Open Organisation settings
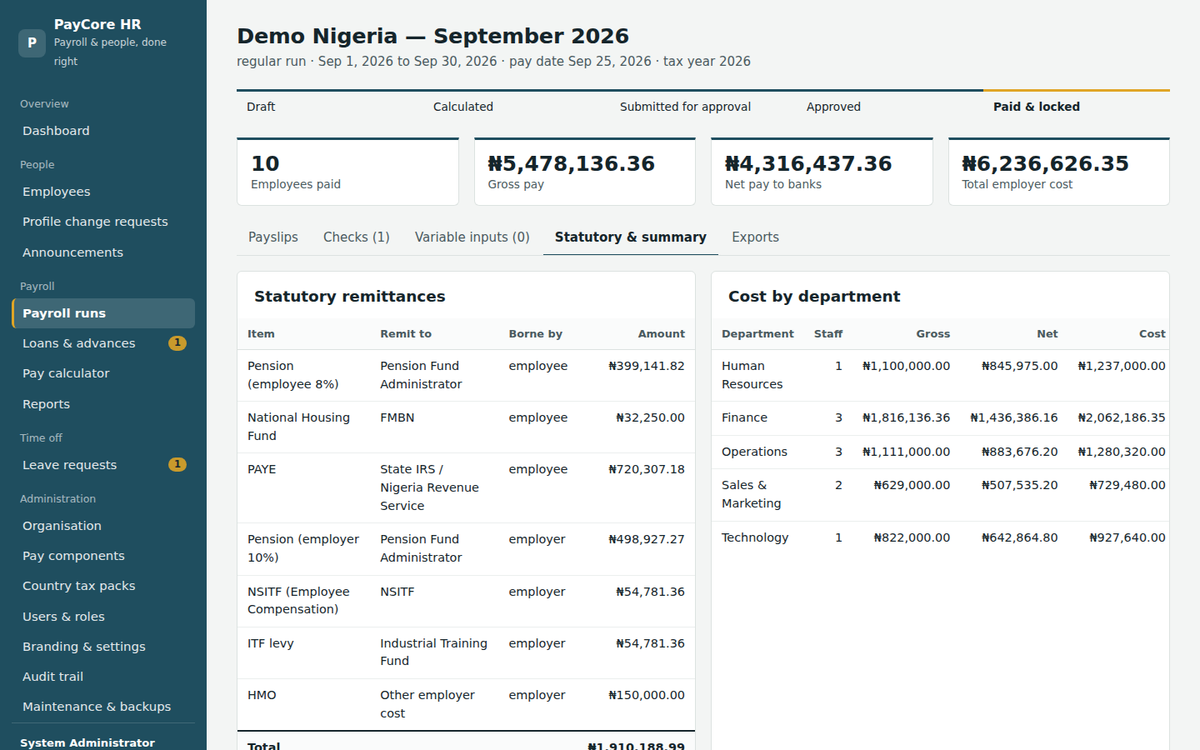This screenshot has width=1200, height=750. (x=103, y=526)
